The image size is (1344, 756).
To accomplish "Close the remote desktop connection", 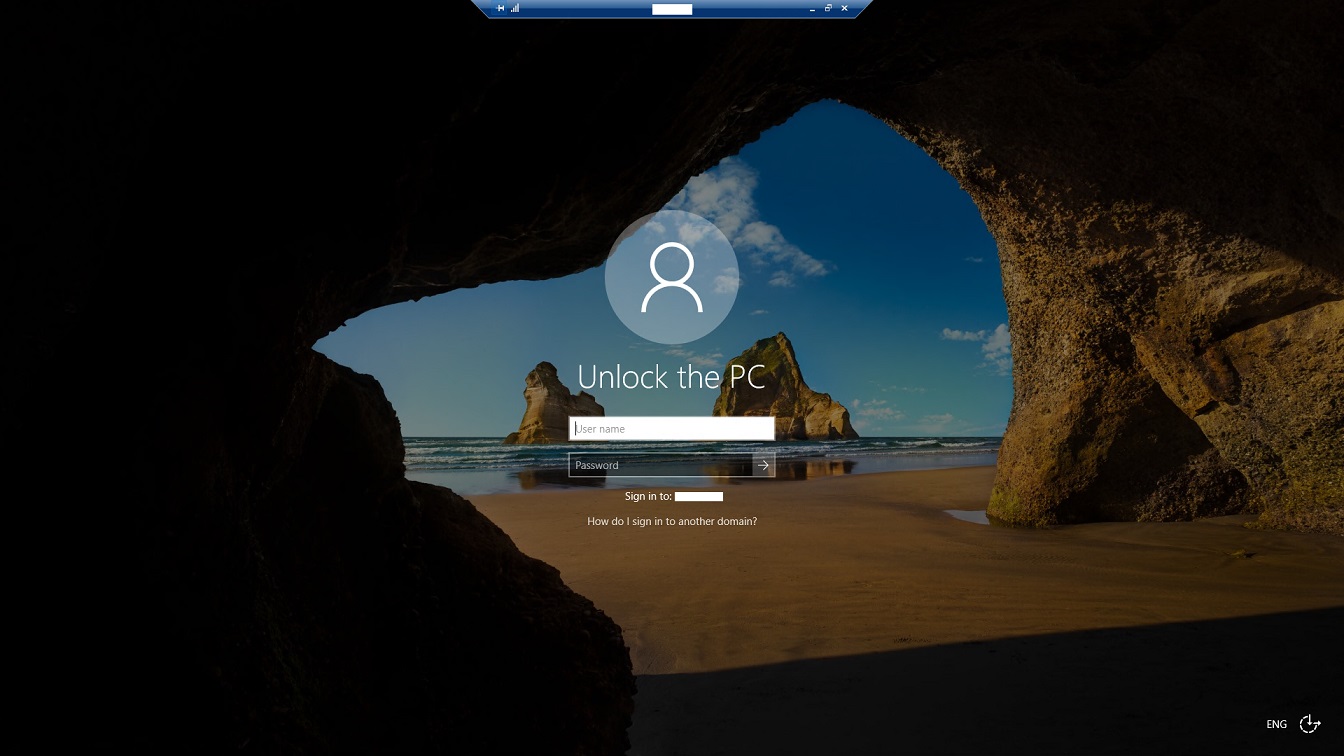I will (845, 8).
